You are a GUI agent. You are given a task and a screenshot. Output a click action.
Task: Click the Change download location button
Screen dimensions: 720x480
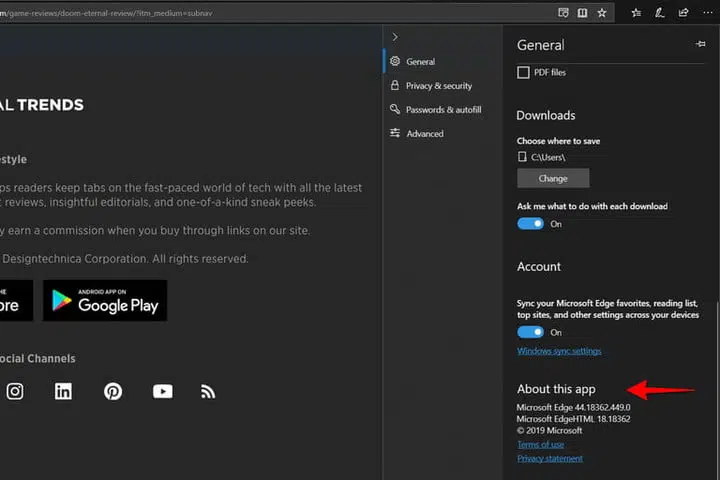point(553,178)
